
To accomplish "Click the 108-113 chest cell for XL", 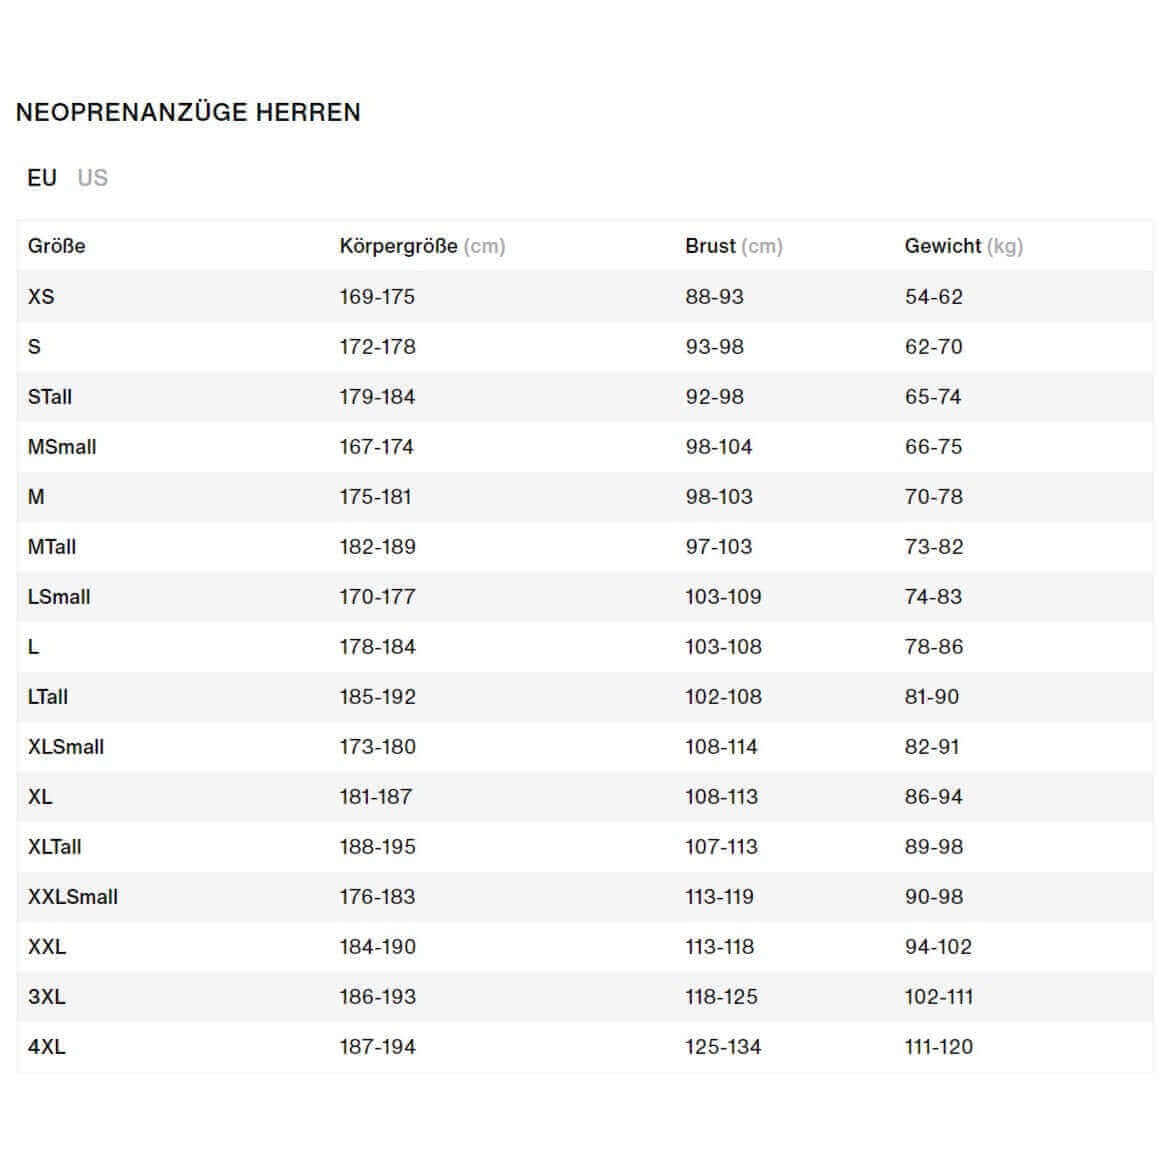I will [721, 797].
